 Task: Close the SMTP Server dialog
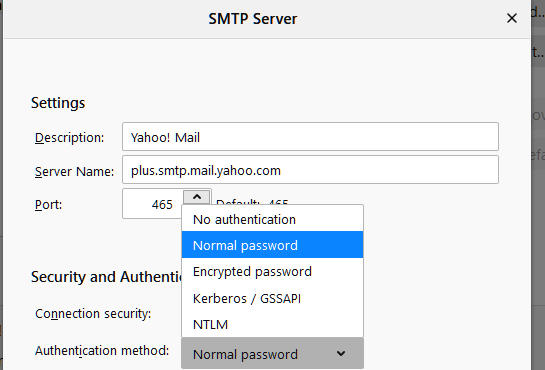512,18
